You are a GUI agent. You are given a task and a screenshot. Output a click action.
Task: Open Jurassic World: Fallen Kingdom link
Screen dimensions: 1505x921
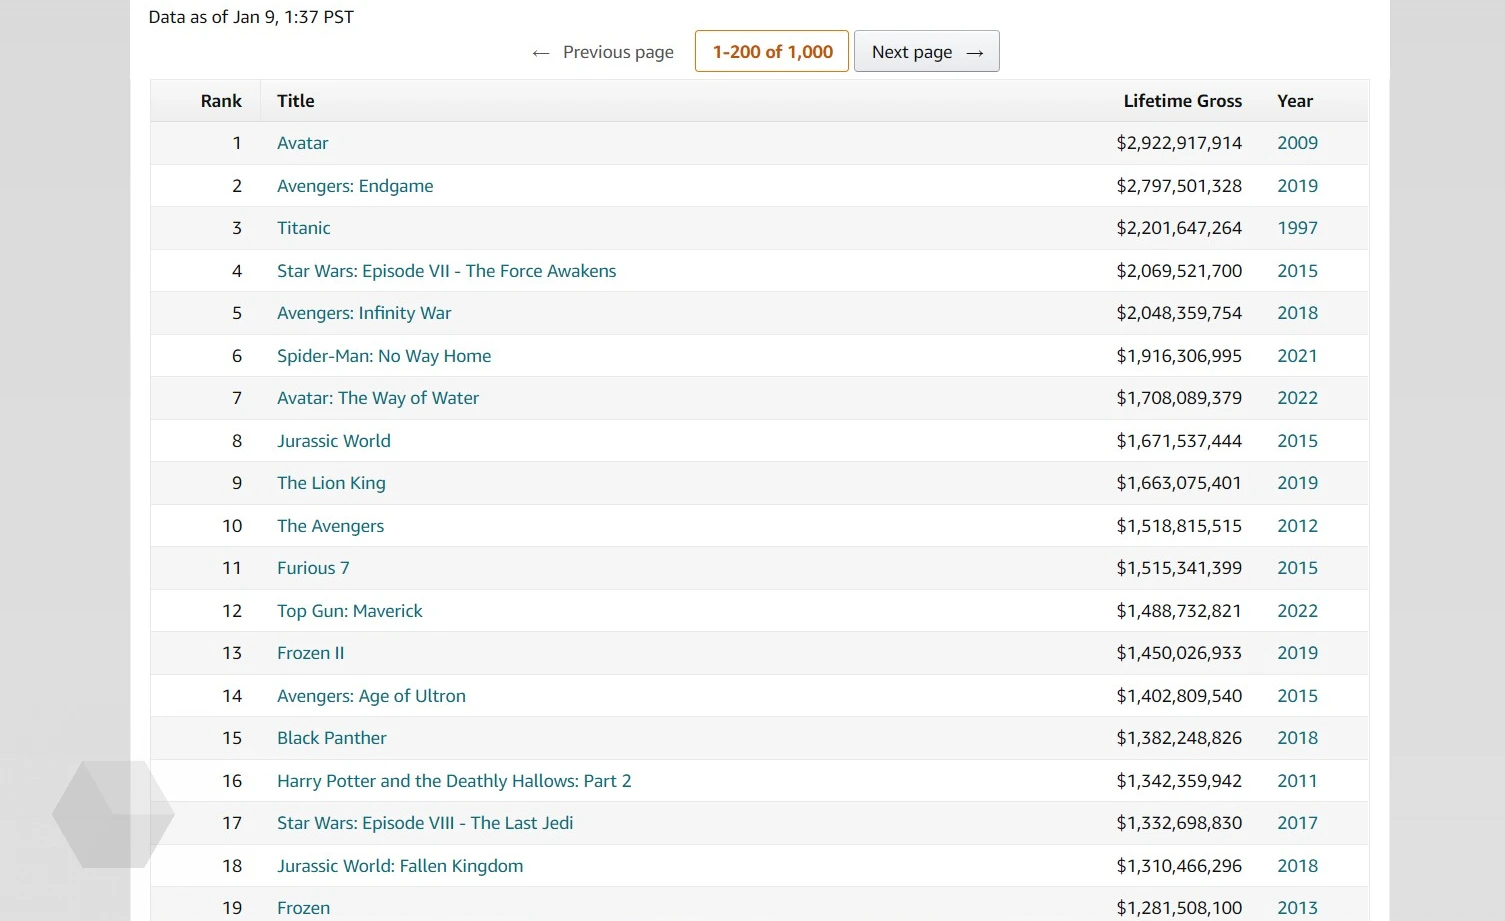click(x=400, y=866)
